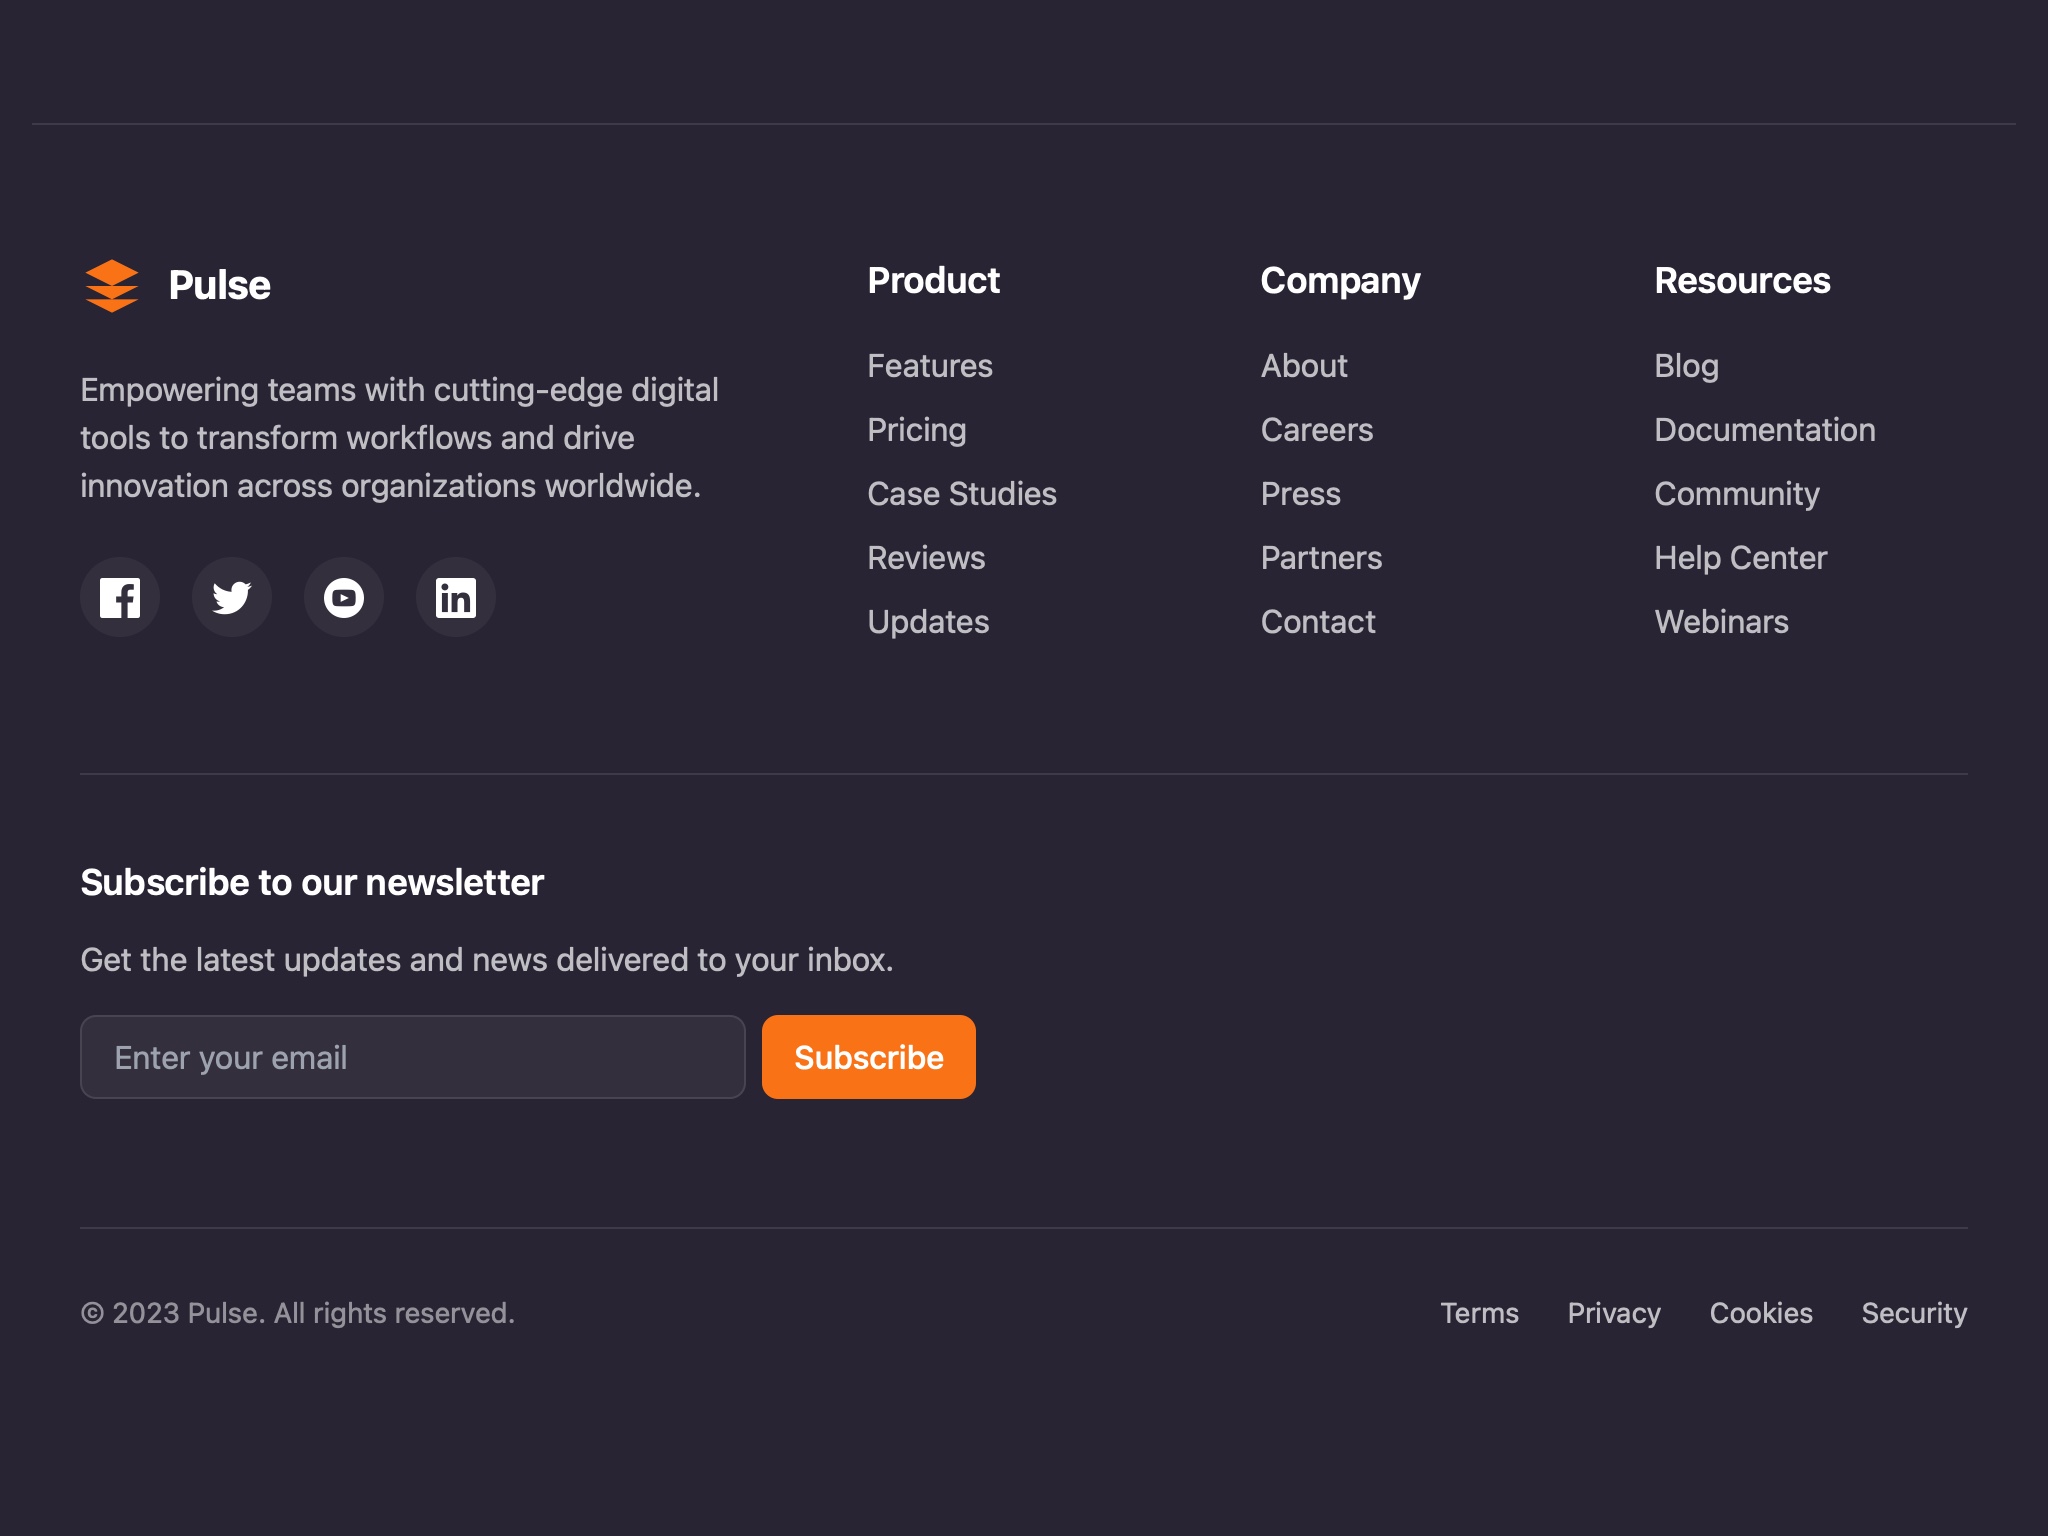The width and height of the screenshot is (2048, 1536).
Task: Click the Privacy policy link
Action: point(1614,1313)
